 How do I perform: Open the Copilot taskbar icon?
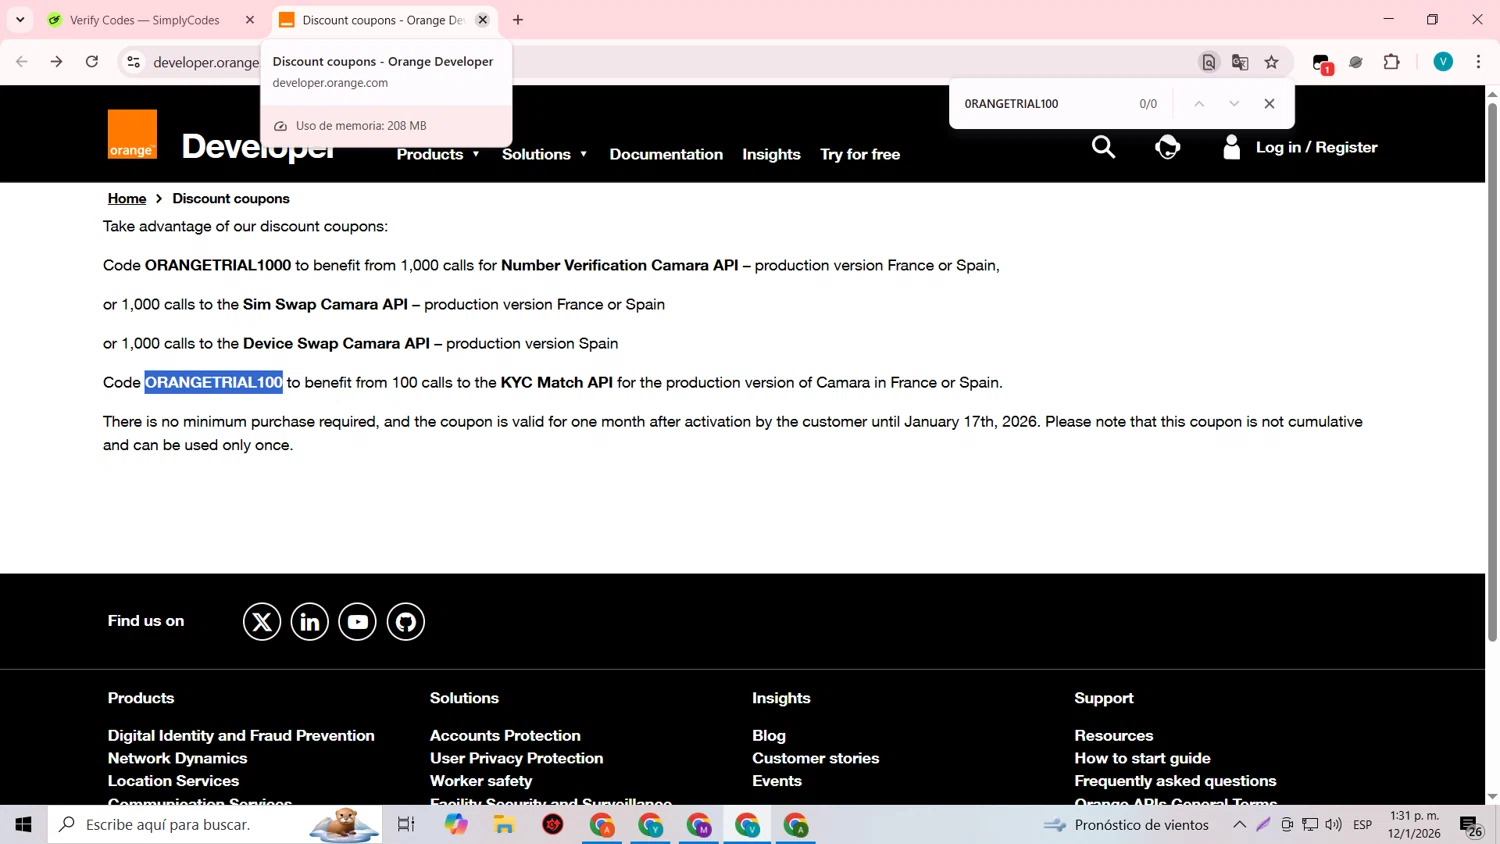coord(456,825)
